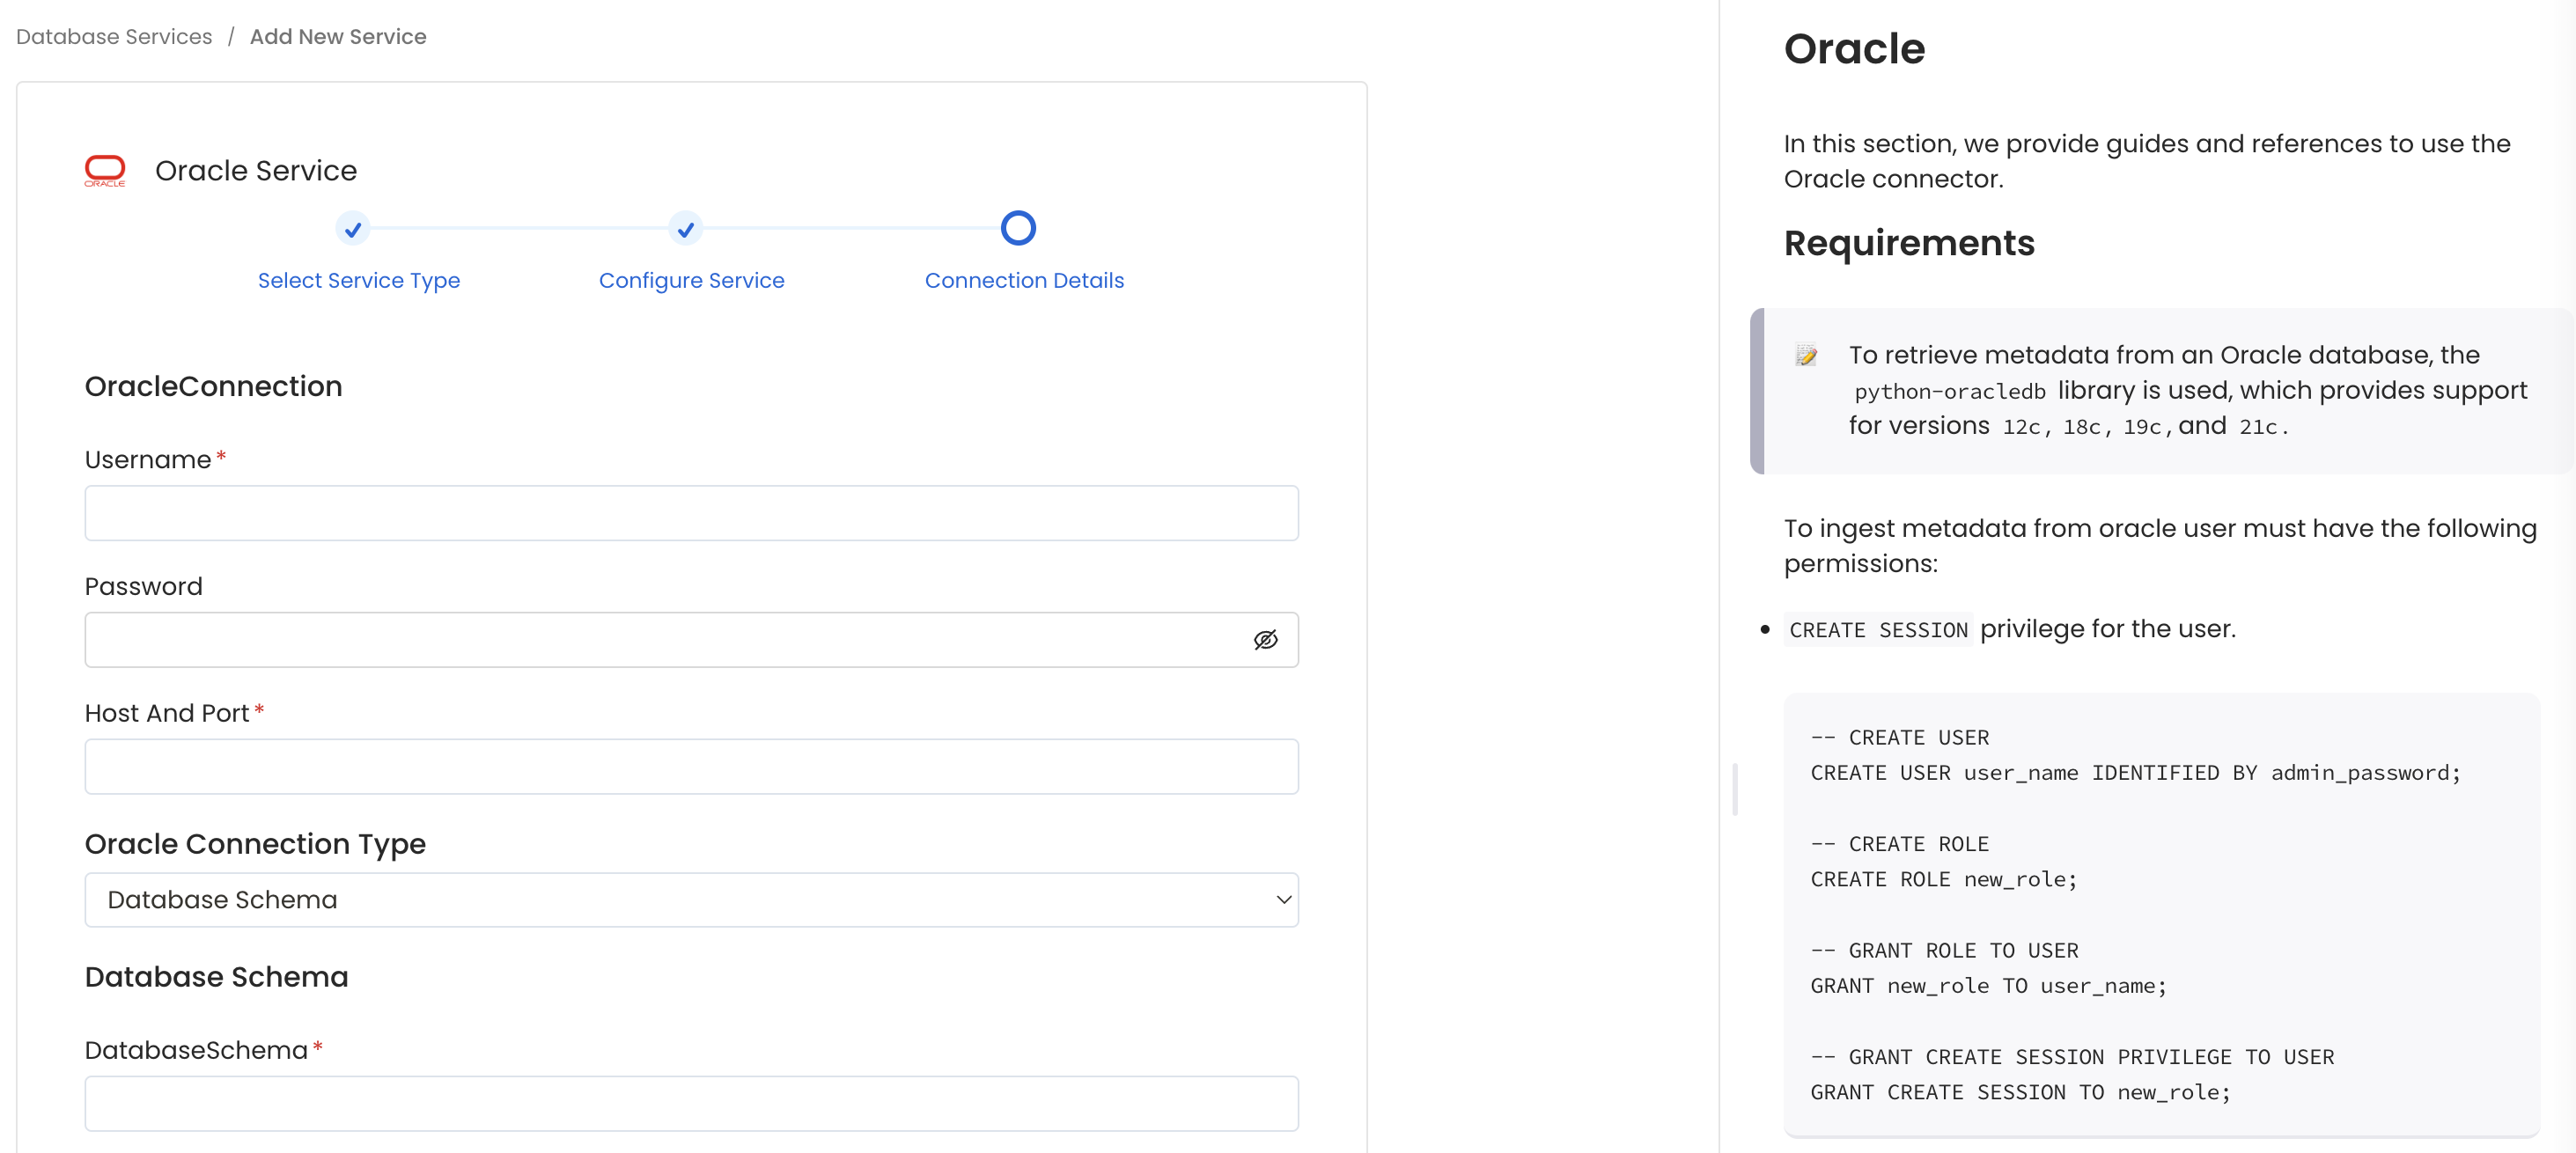Click the Add New Service breadcrumb entry
This screenshot has width=2576, height=1153.
(x=338, y=36)
